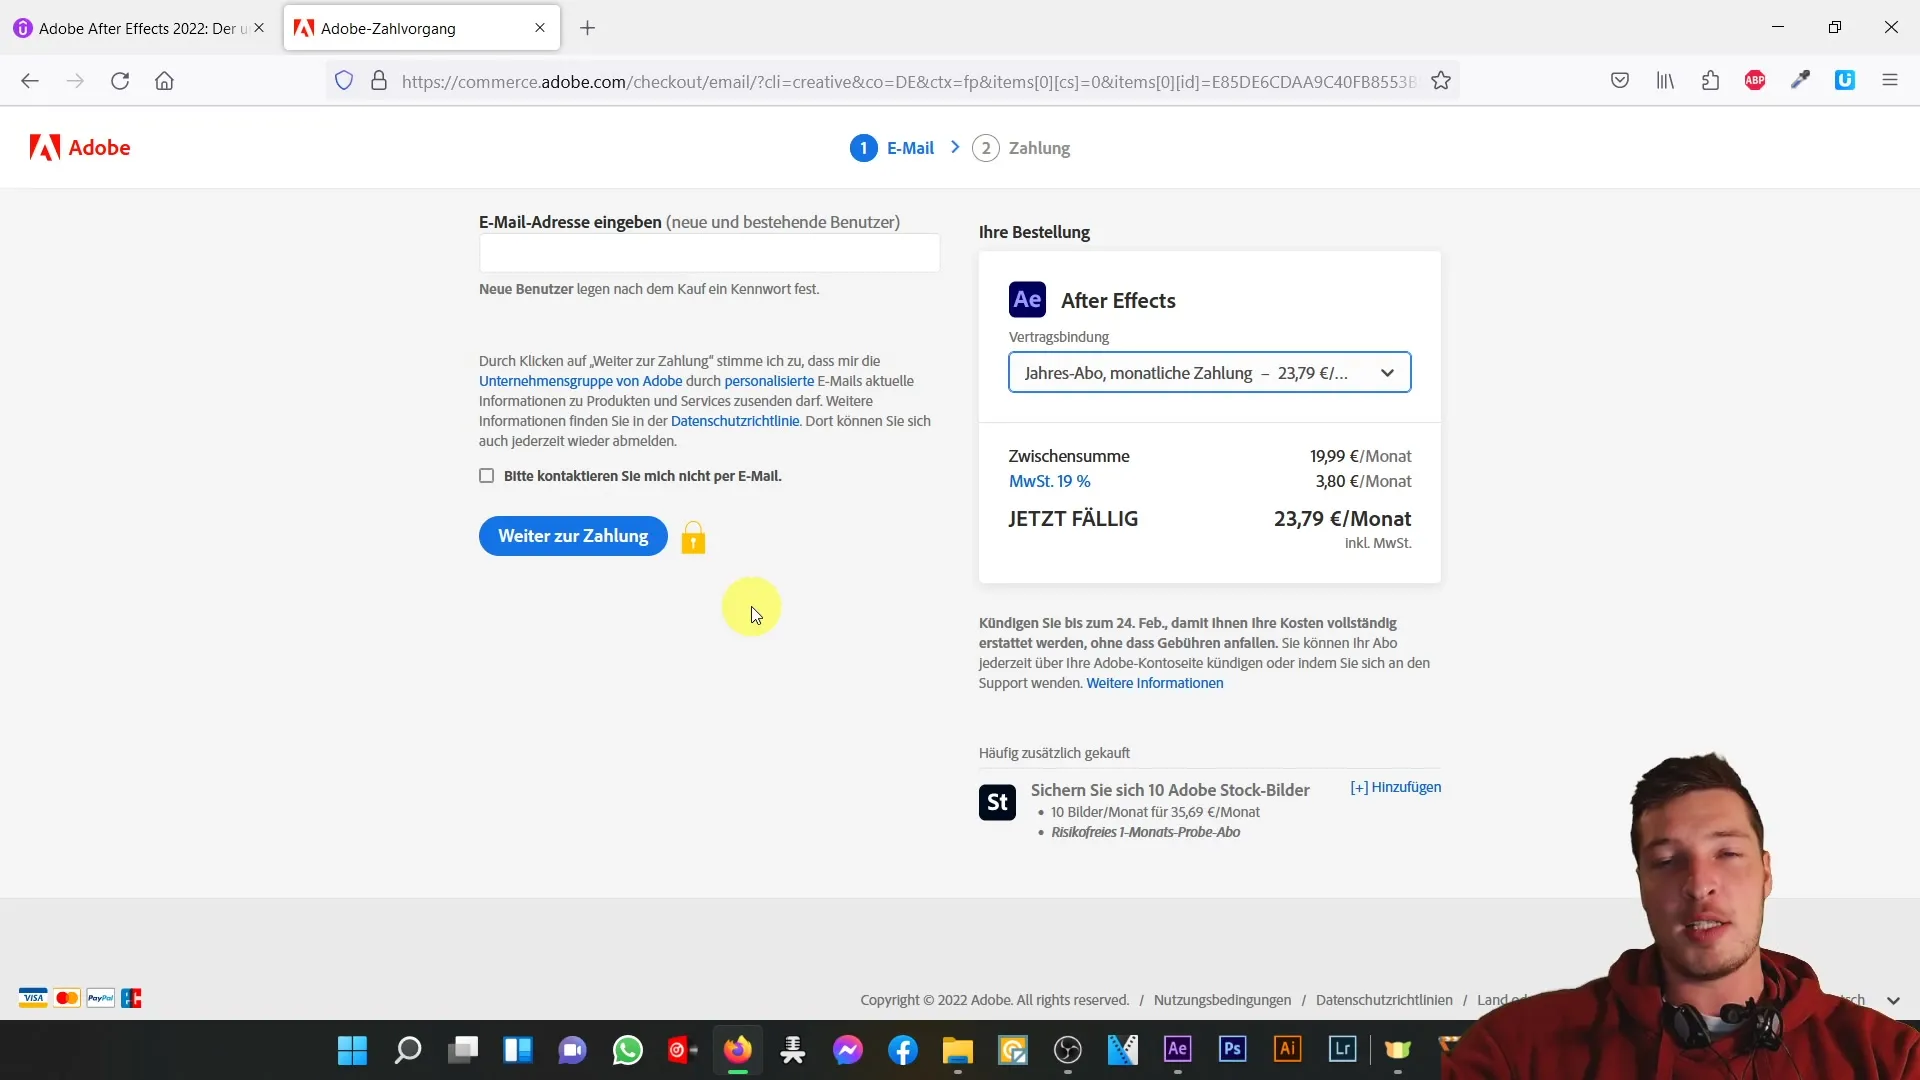Open the Firefox hamburger application menu

1890,81
